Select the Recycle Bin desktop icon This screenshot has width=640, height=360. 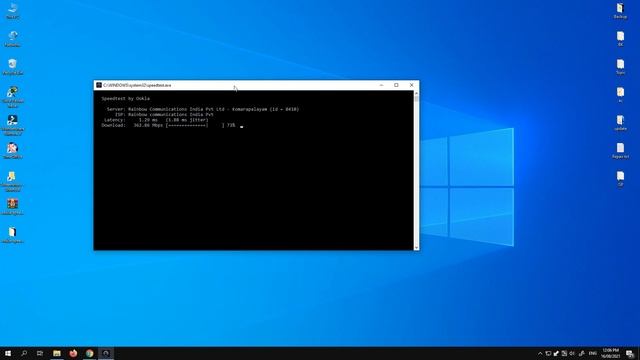pos(13,67)
